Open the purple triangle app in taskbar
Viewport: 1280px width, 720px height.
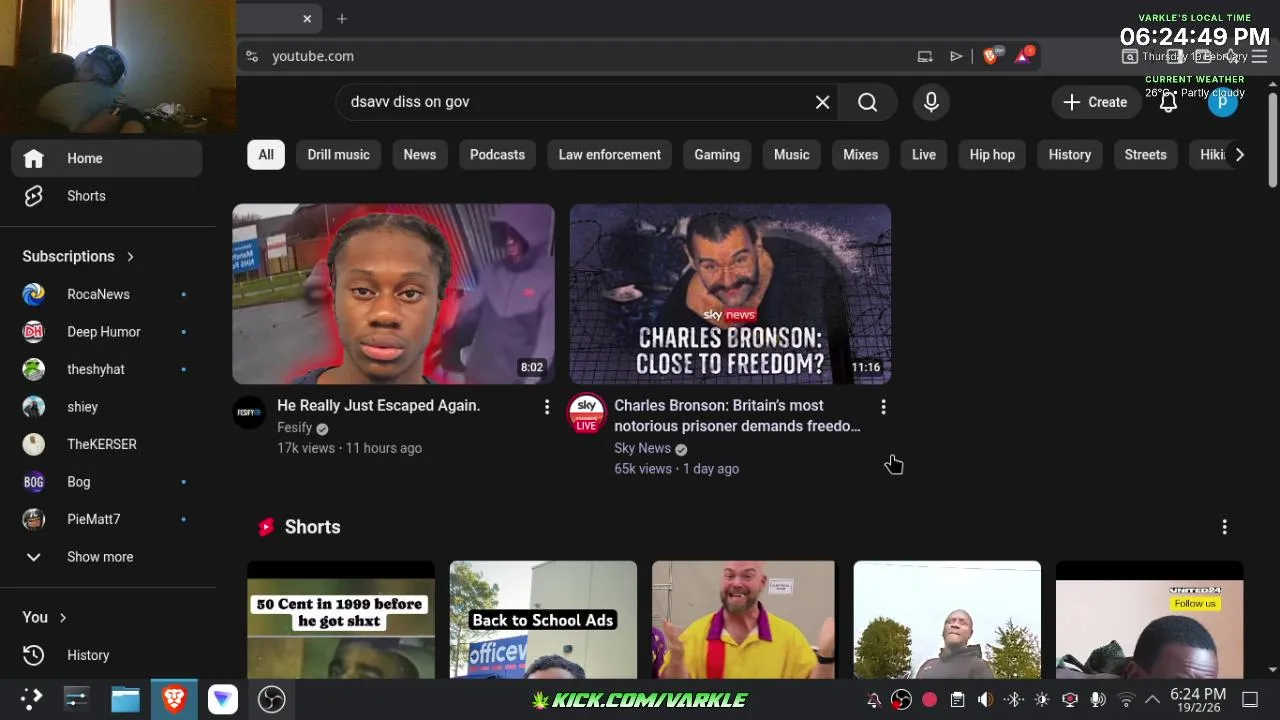point(222,699)
